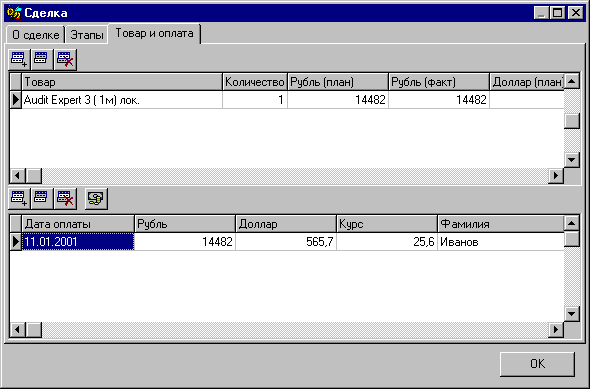Select the 25,6 exchange rate cell
The image size is (590, 389).
[x=387, y=242]
